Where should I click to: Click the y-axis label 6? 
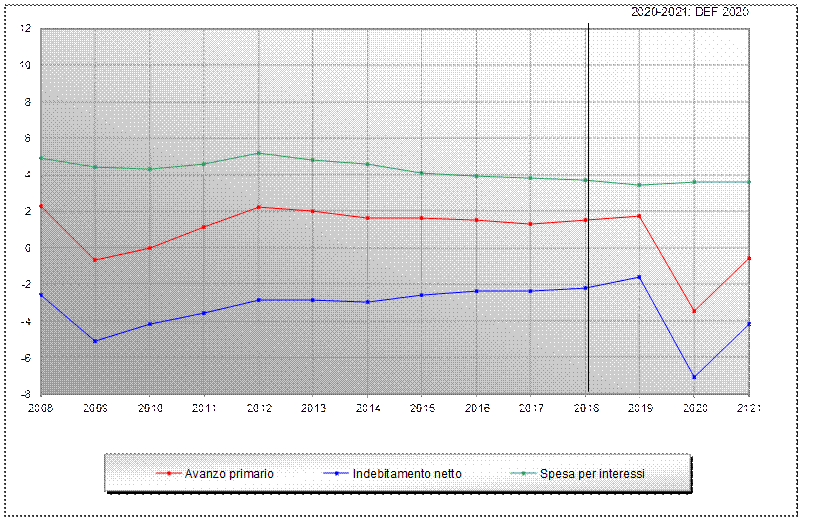point(28,138)
